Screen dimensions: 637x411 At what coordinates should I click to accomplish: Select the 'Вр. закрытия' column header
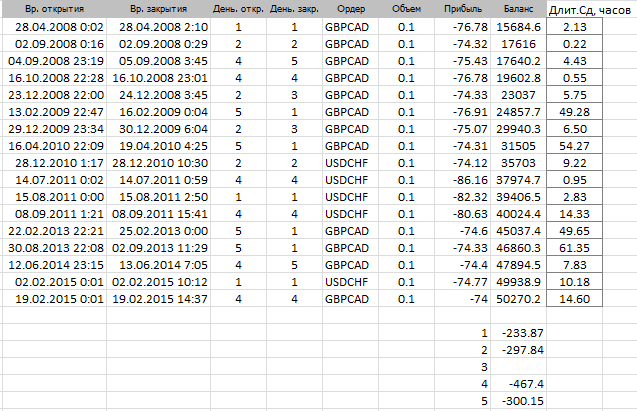click(x=158, y=9)
